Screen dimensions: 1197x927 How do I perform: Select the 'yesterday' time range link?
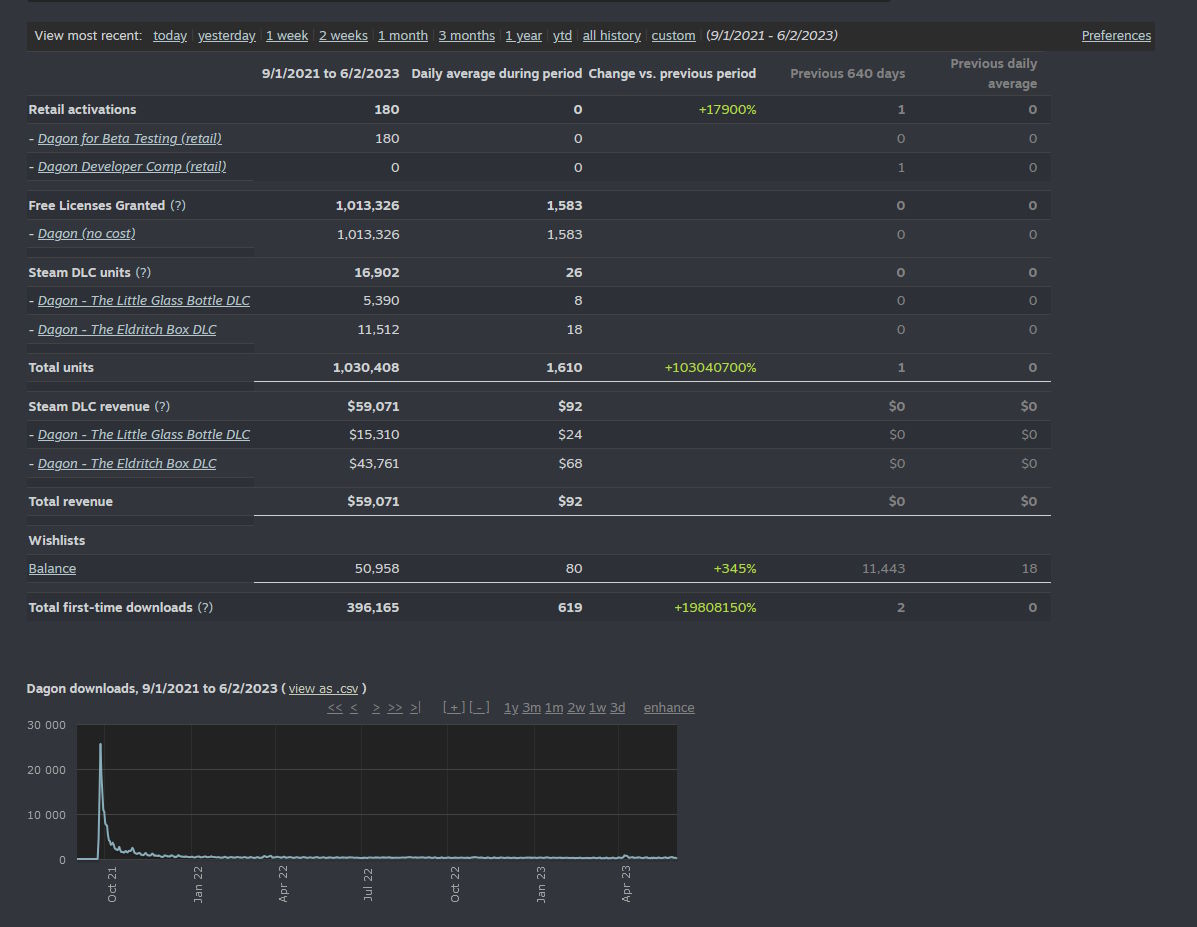[x=226, y=36]
